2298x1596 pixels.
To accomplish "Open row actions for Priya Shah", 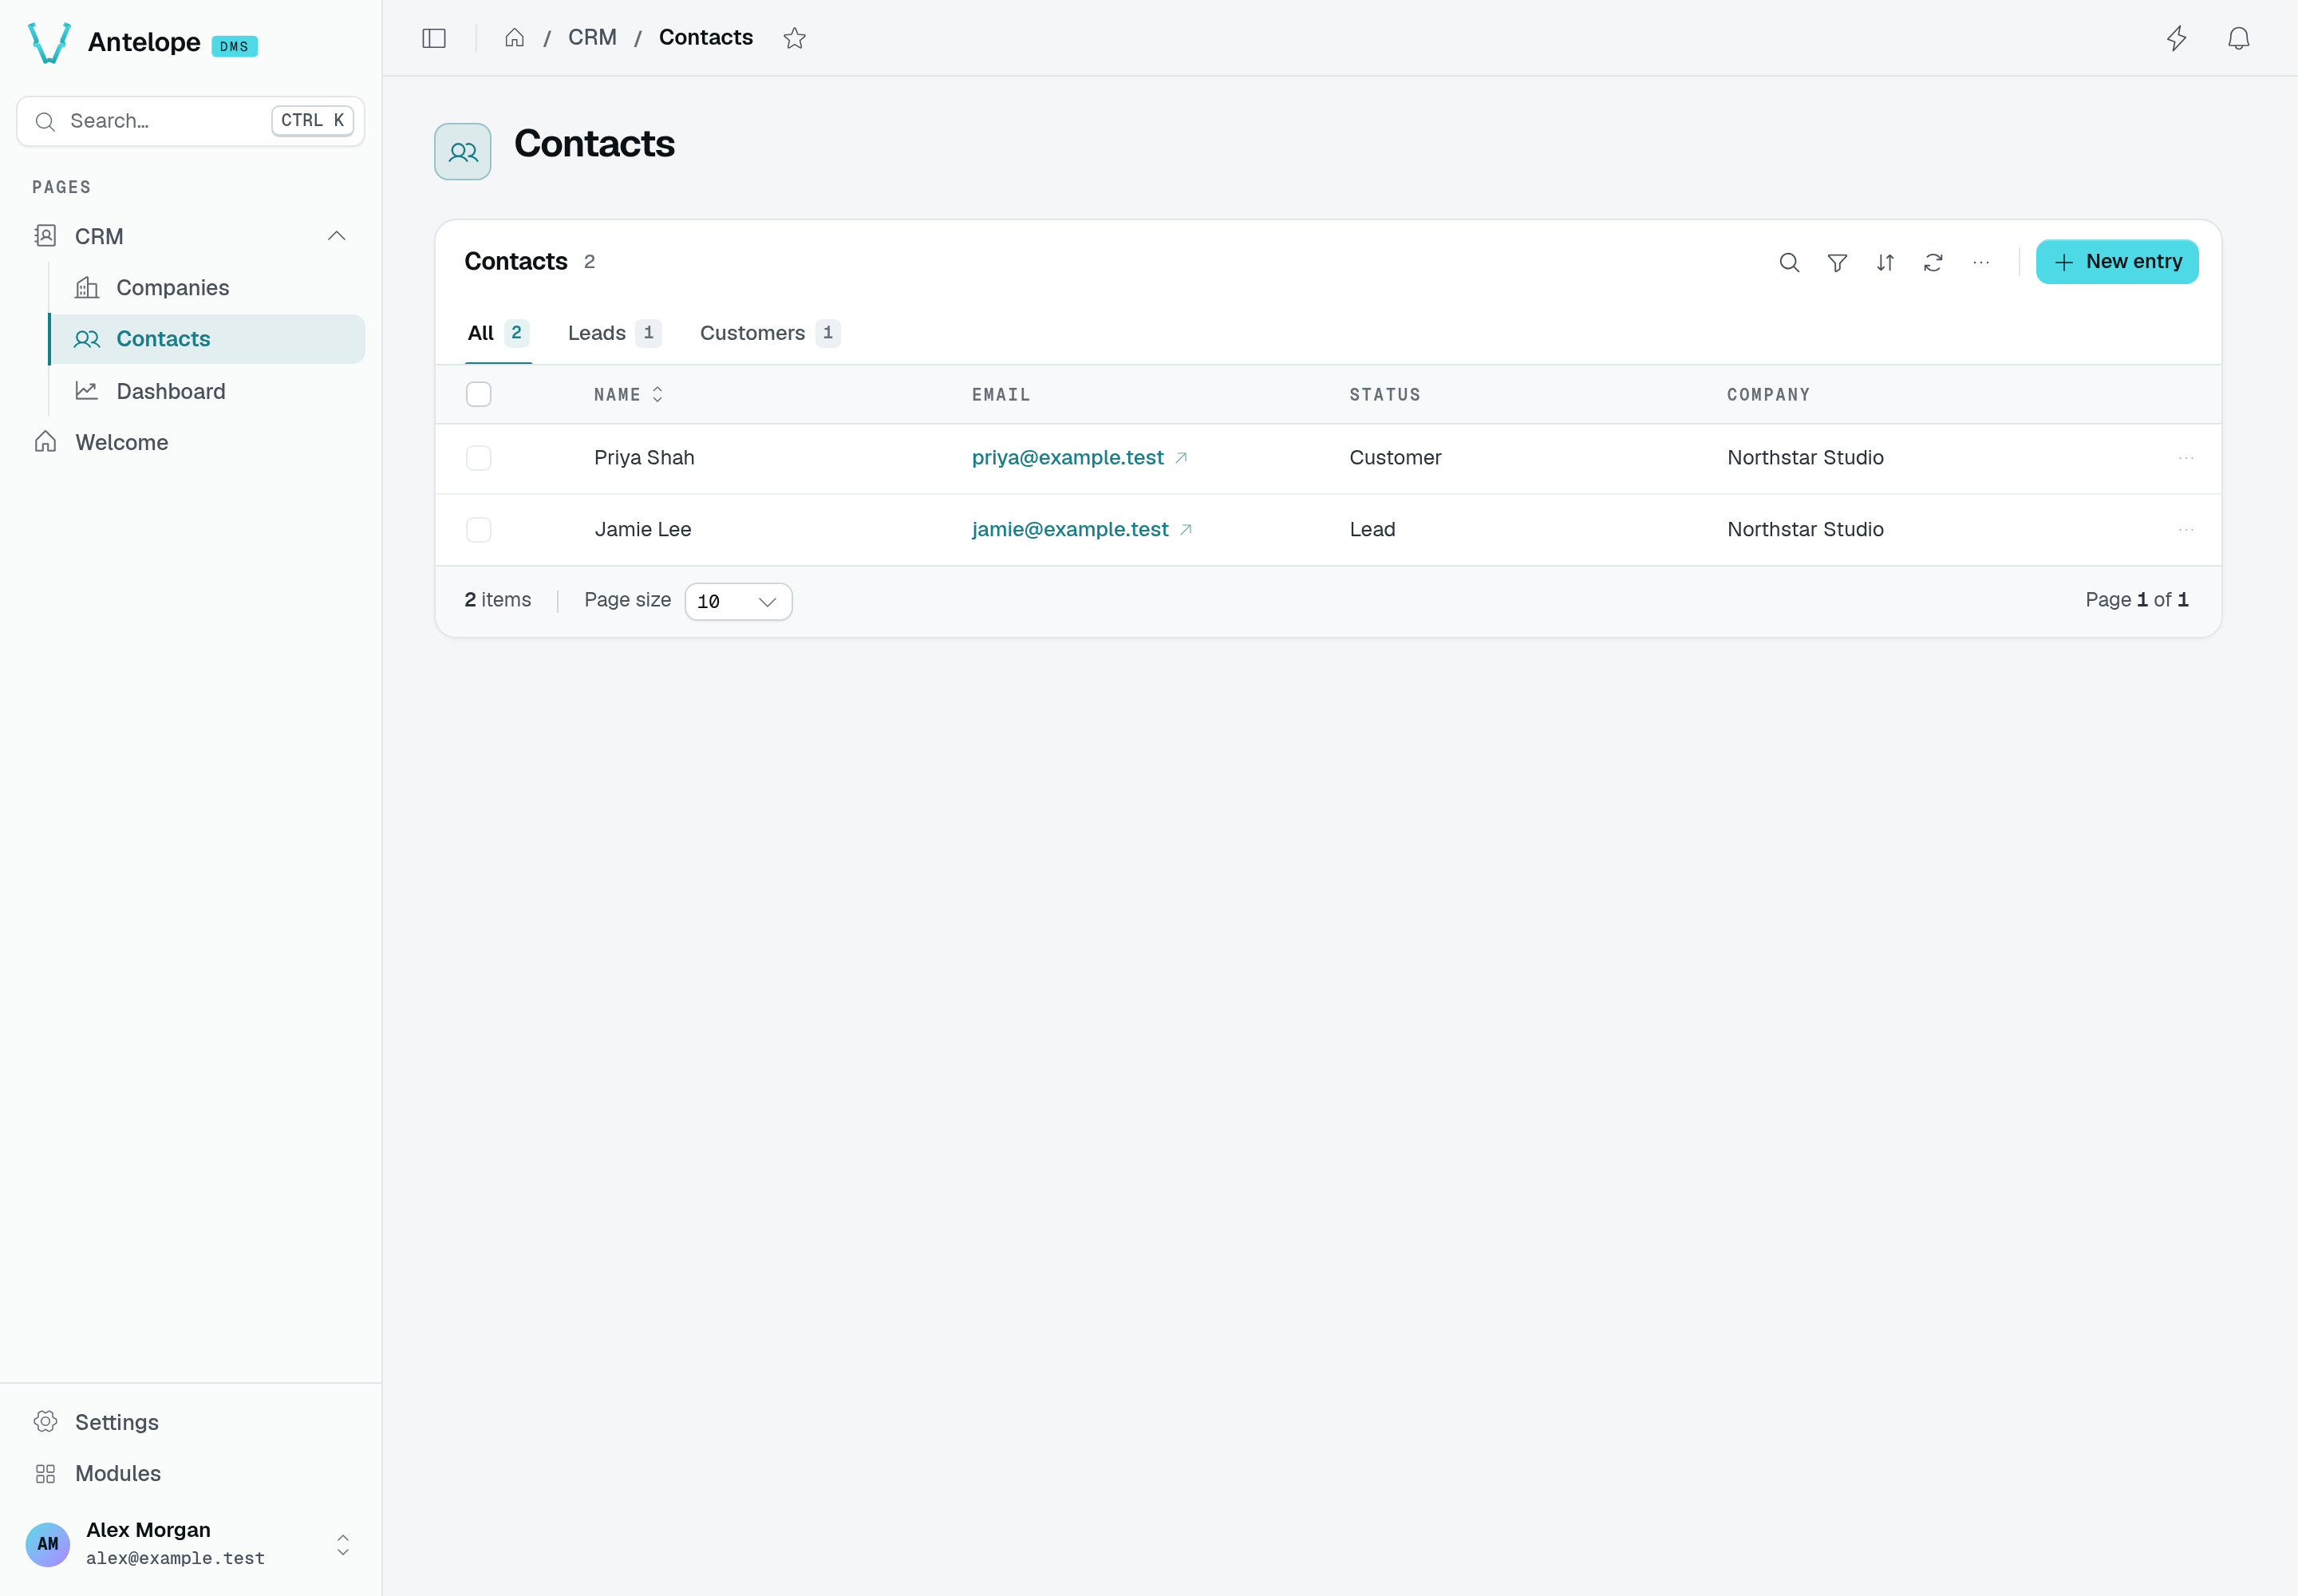I will tap(2186, 458).
